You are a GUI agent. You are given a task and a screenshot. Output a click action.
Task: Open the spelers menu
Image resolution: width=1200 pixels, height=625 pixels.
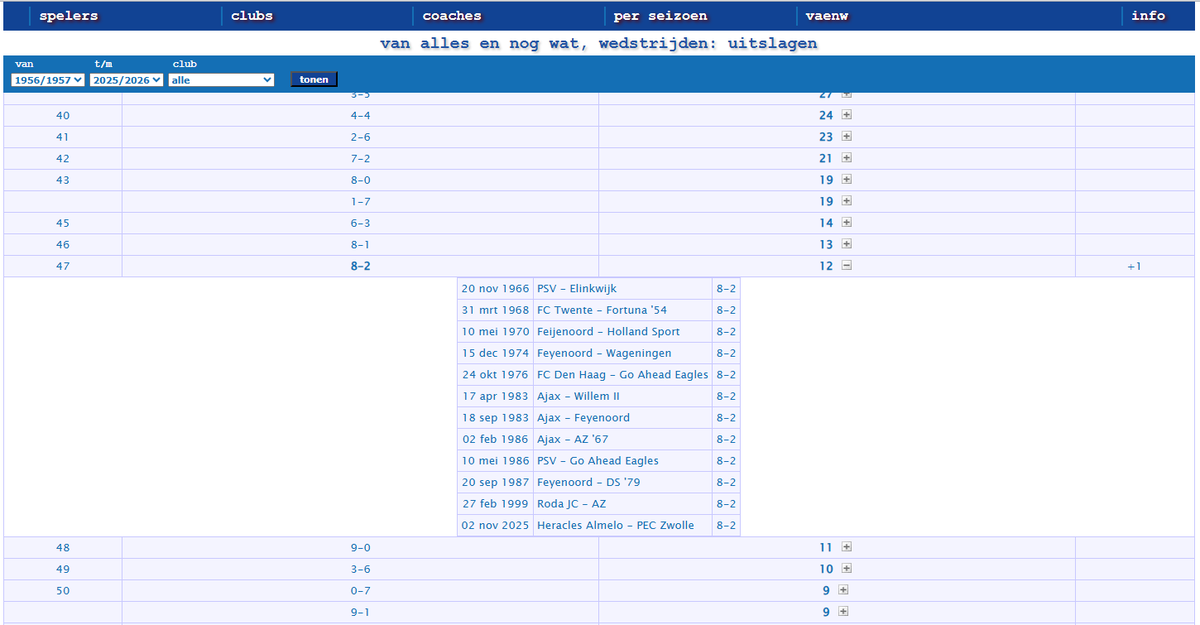coord(69,16)
